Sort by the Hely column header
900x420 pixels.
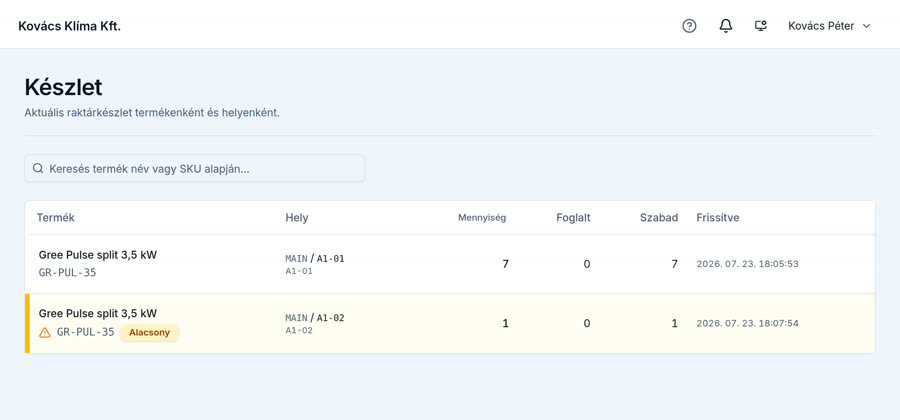pos(297,217)
